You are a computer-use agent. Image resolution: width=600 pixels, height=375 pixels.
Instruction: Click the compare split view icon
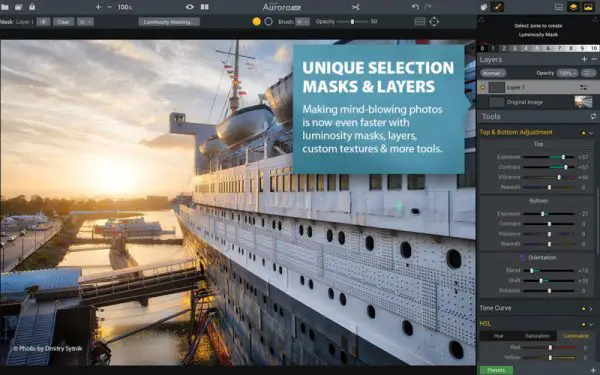(x=205, y=7)
